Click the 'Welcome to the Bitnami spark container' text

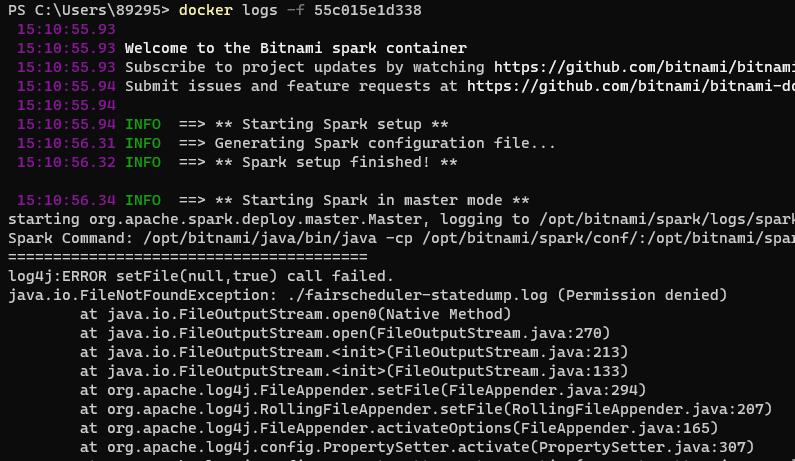(x=295, y=48)
